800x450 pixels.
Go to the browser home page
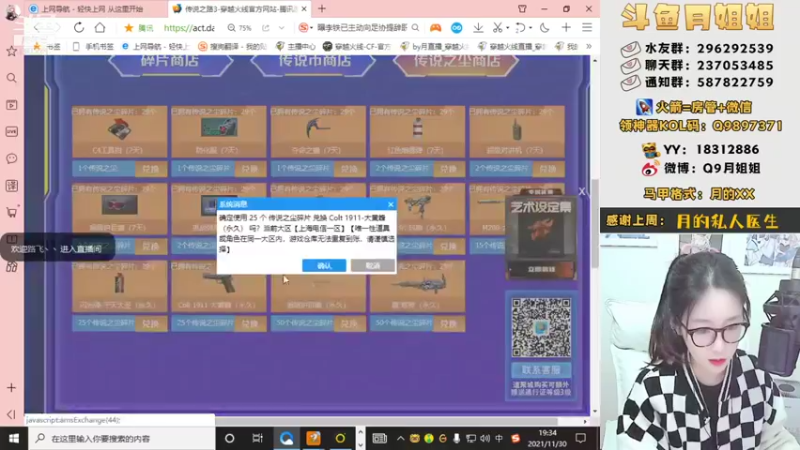coord(101,28)
